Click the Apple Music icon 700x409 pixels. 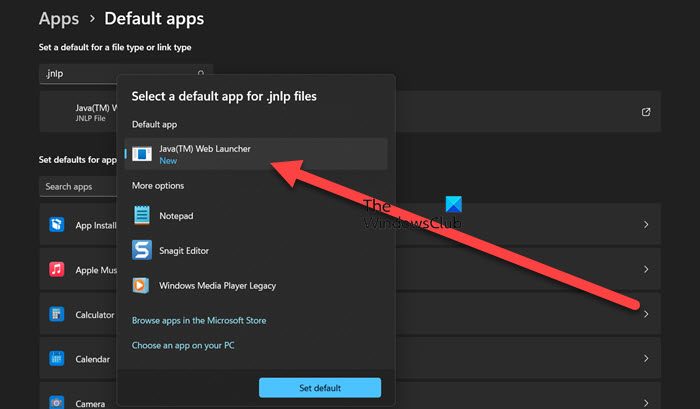click(x=57, y=269)
